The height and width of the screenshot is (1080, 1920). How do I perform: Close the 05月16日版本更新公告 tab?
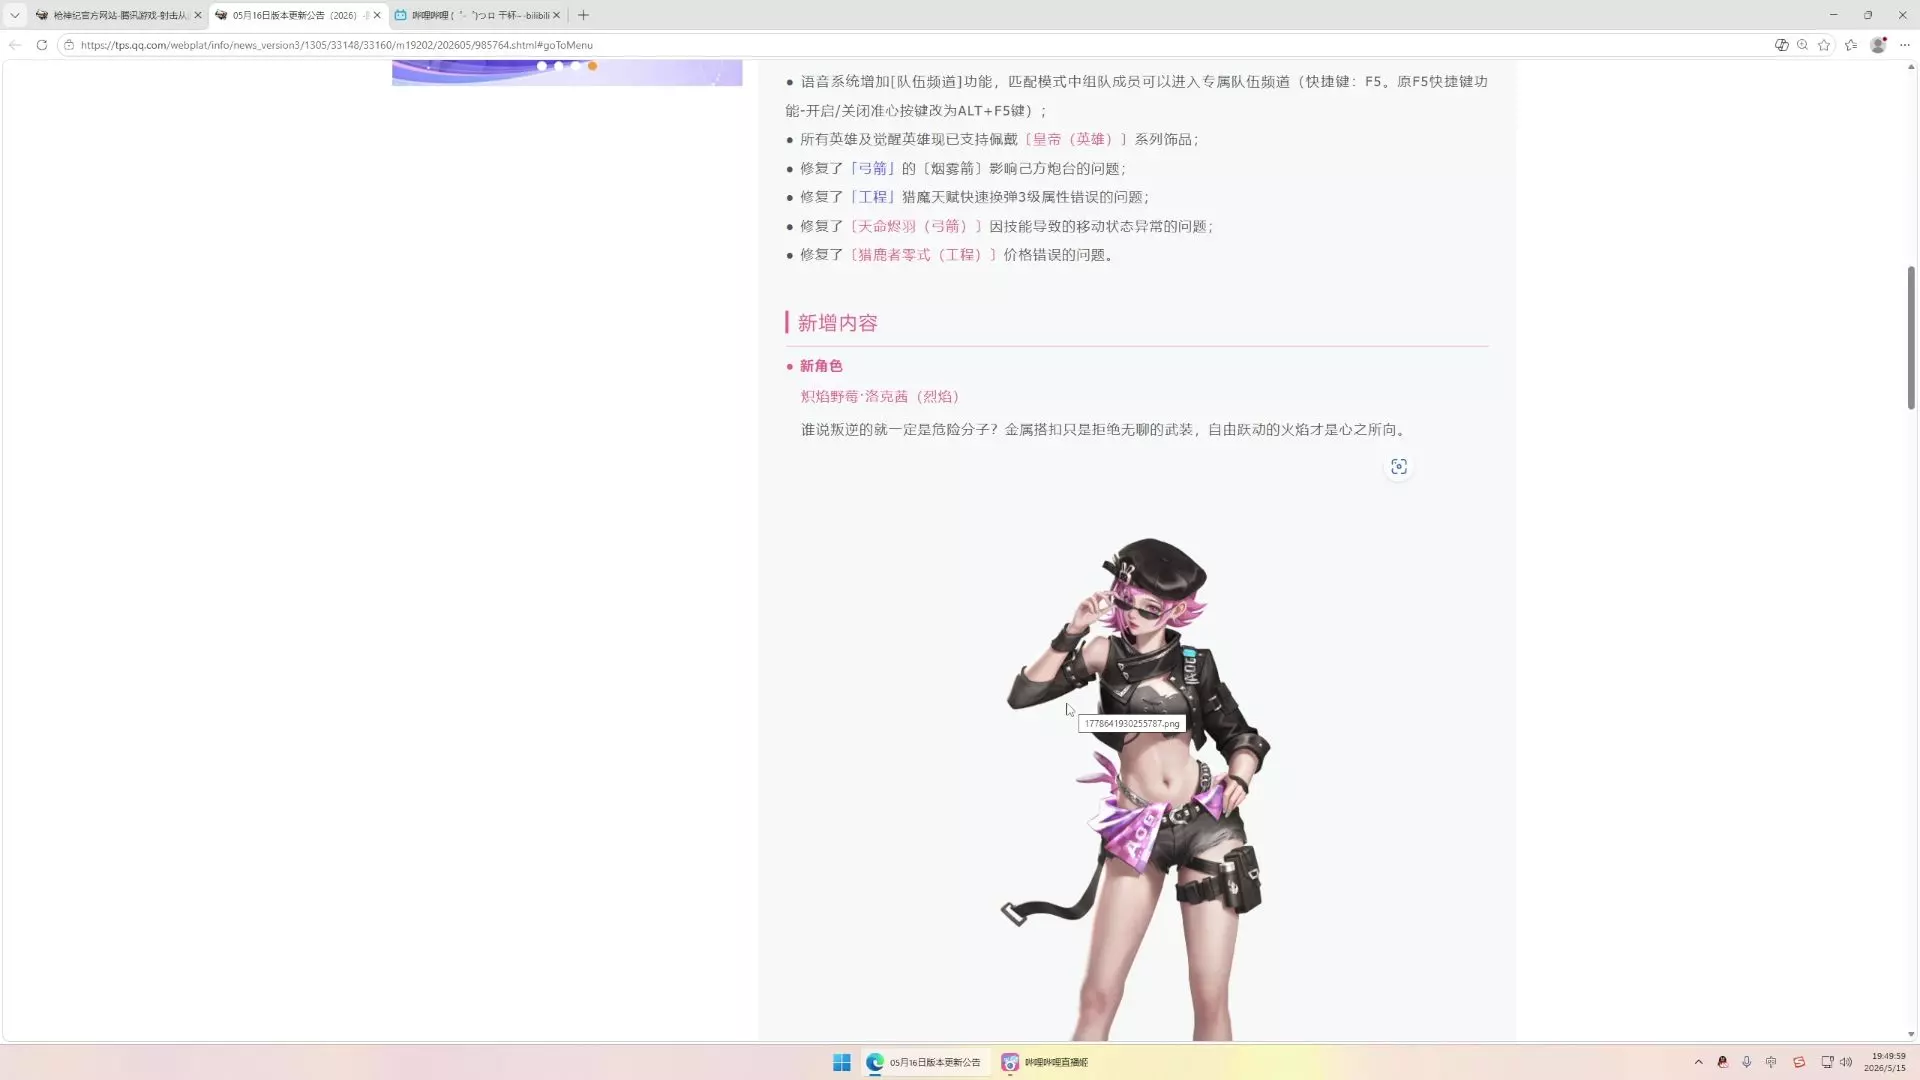(x=377, y=15)
